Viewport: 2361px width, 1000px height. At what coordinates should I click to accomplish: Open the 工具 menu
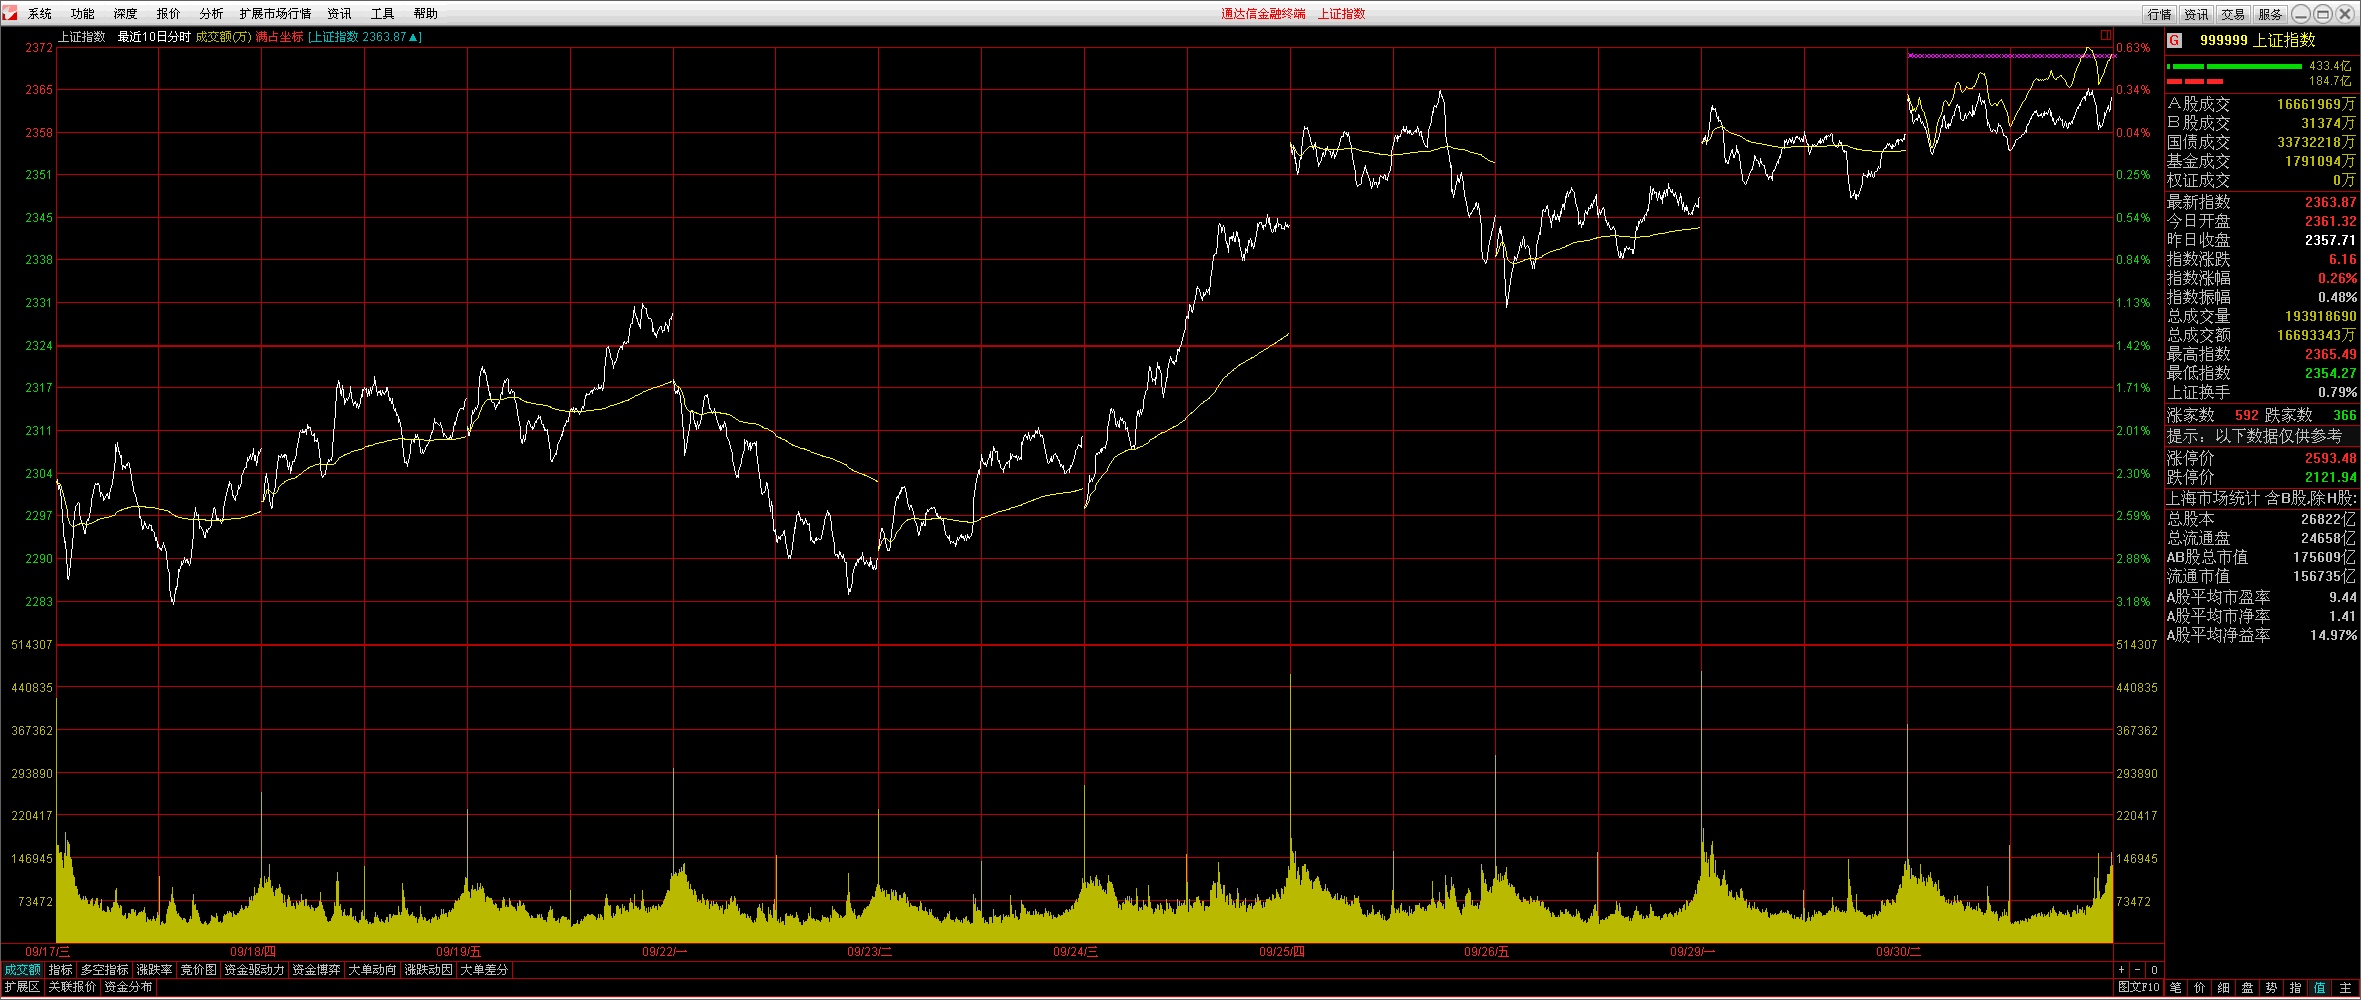[x=383, y=14]
